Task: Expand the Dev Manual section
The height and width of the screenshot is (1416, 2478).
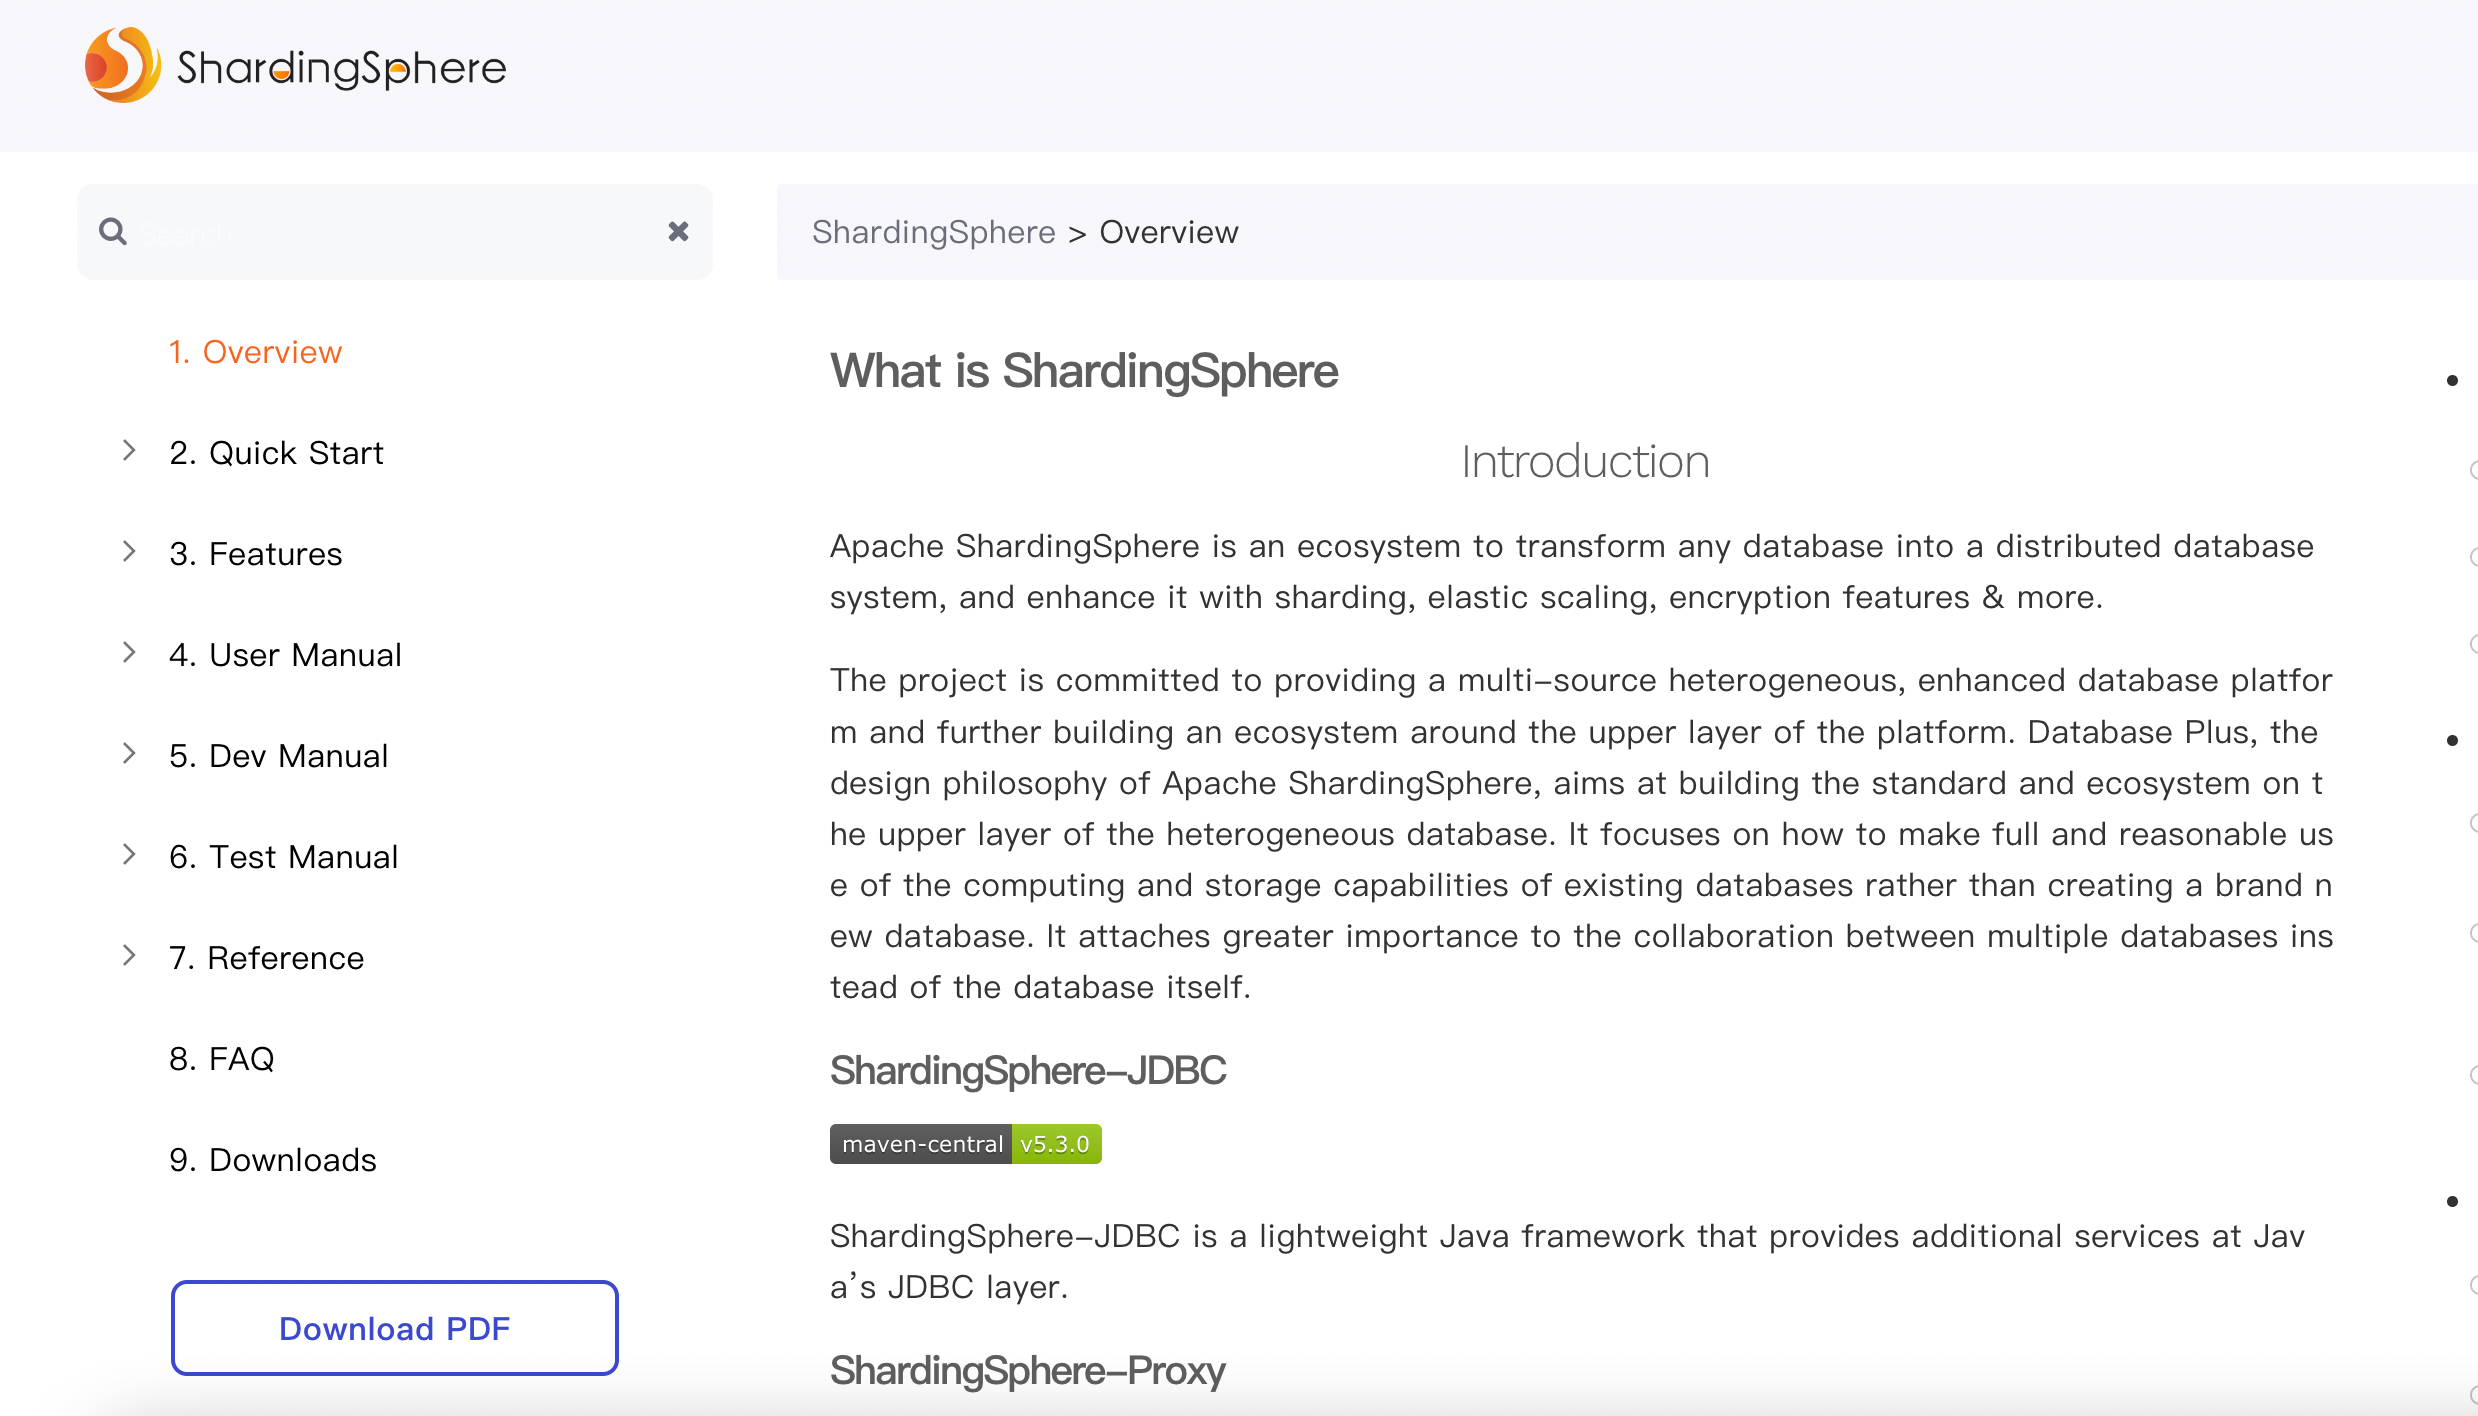Action: point(129,753)
